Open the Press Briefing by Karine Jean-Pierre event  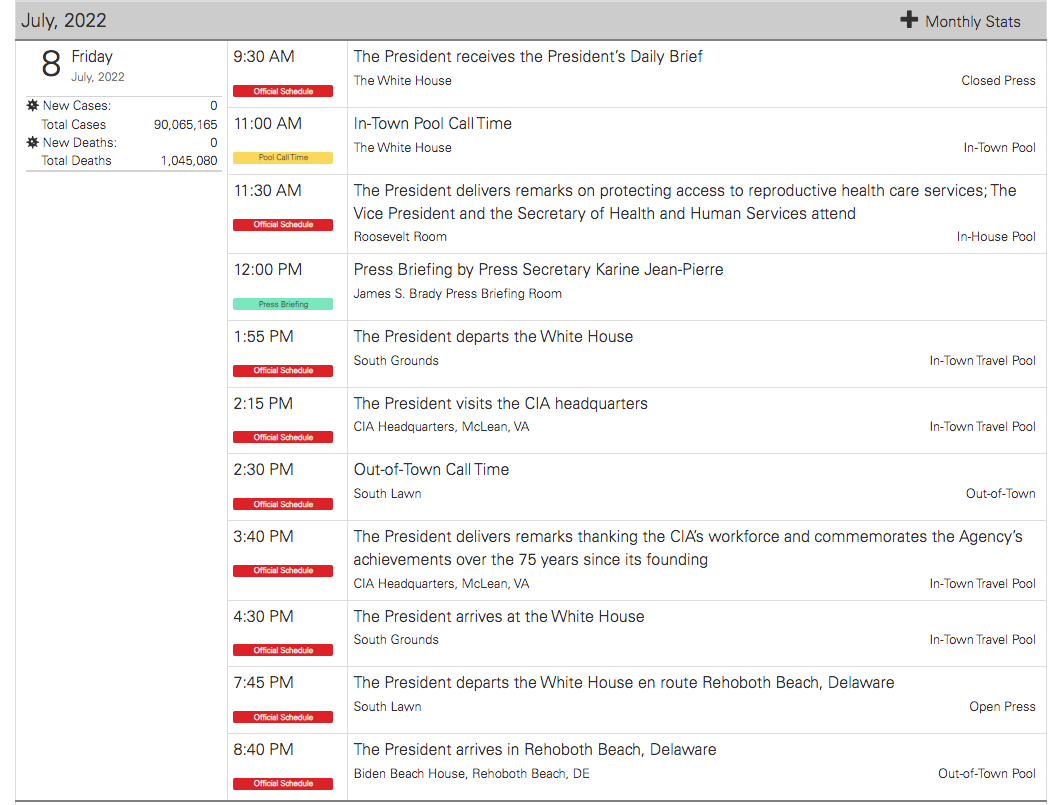tap(538, 269)
